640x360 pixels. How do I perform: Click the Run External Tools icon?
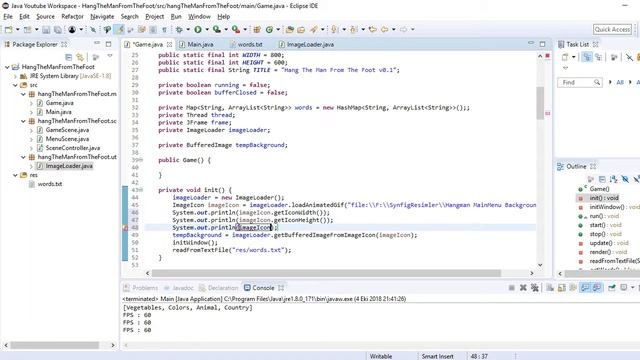(x=236, y=29)
